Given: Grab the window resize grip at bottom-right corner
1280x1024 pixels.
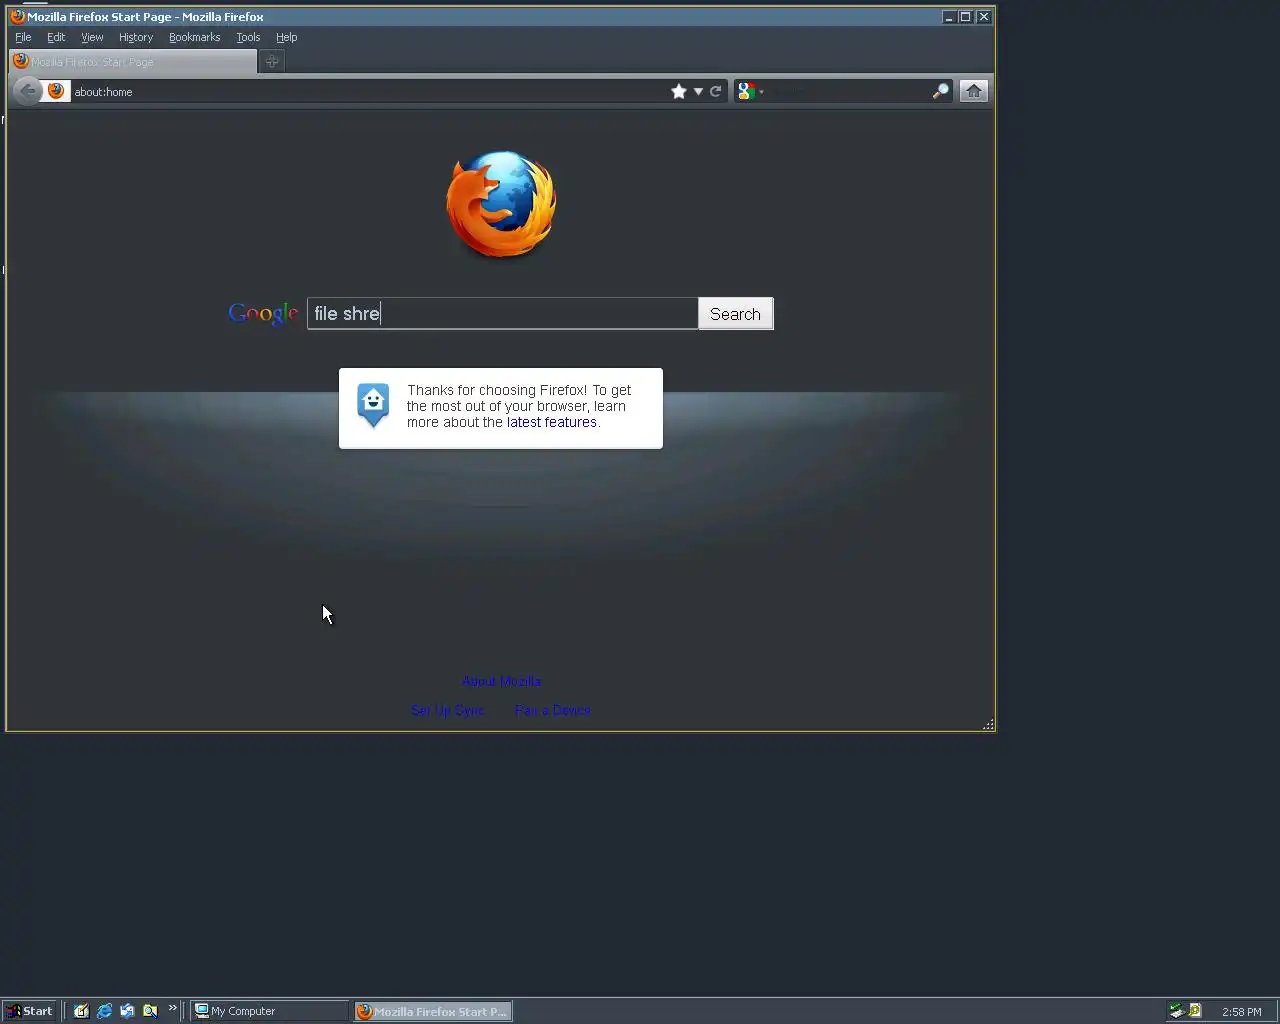Looking at the screenshot, I should (988, 724).
